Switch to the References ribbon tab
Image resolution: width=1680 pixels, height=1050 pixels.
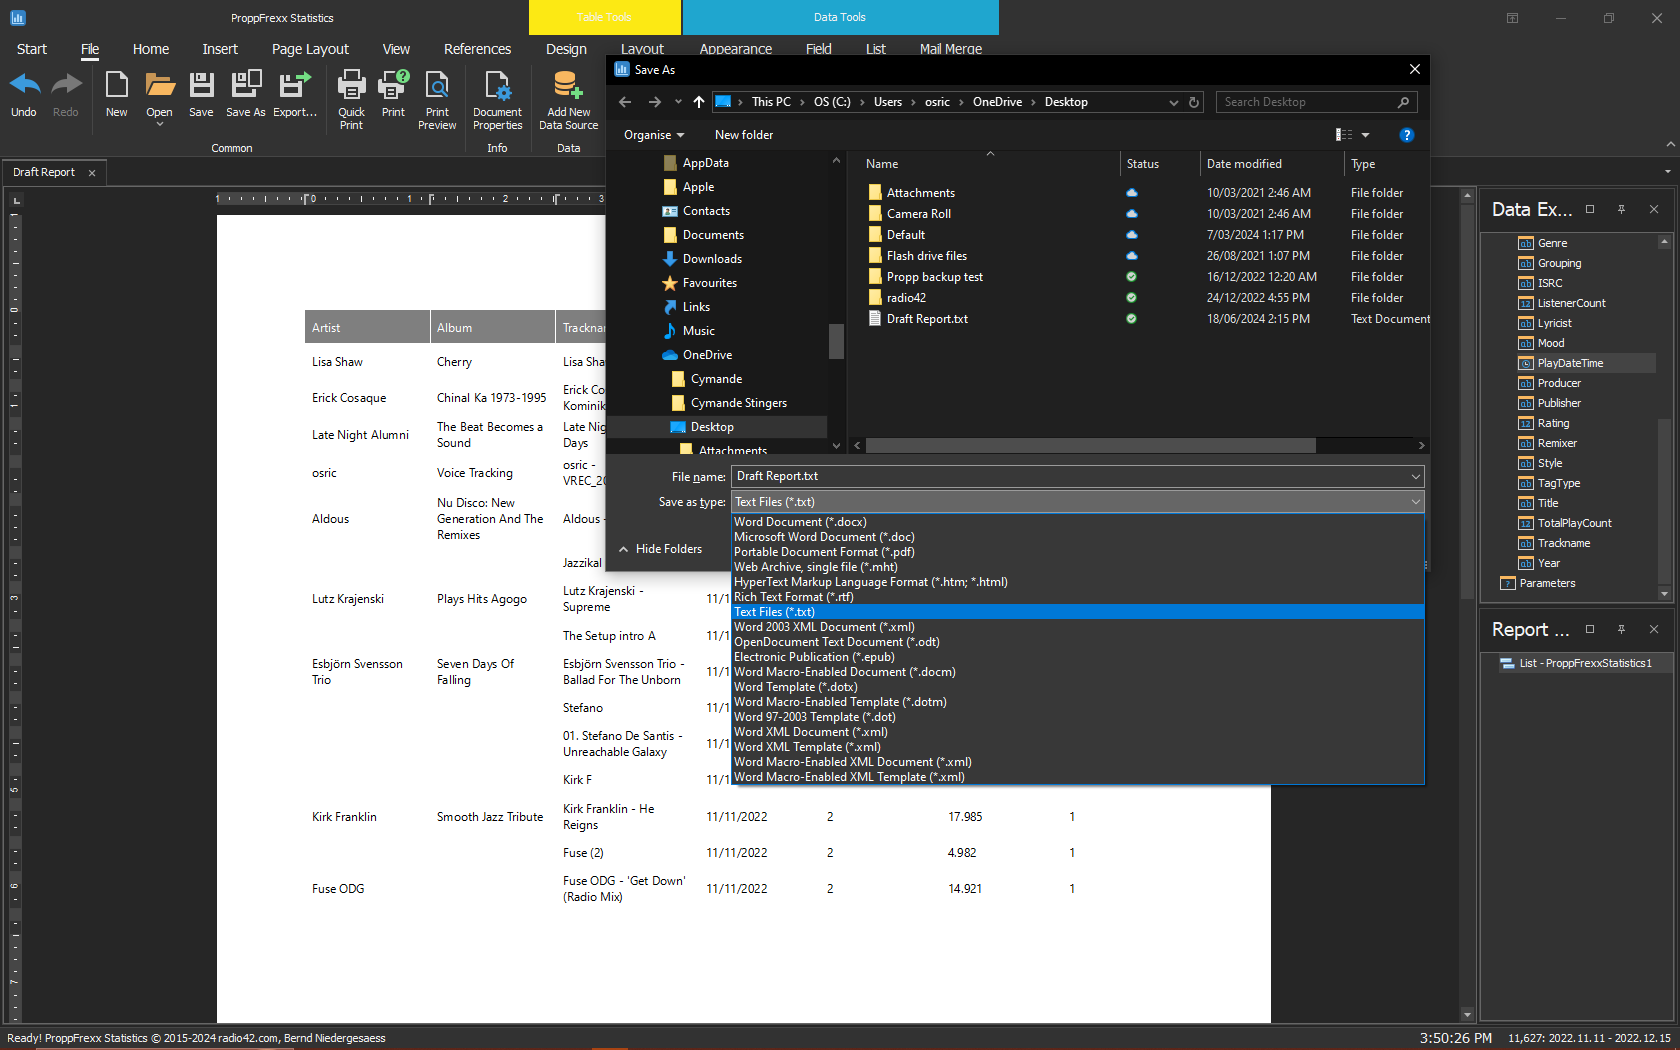[477, 49]
